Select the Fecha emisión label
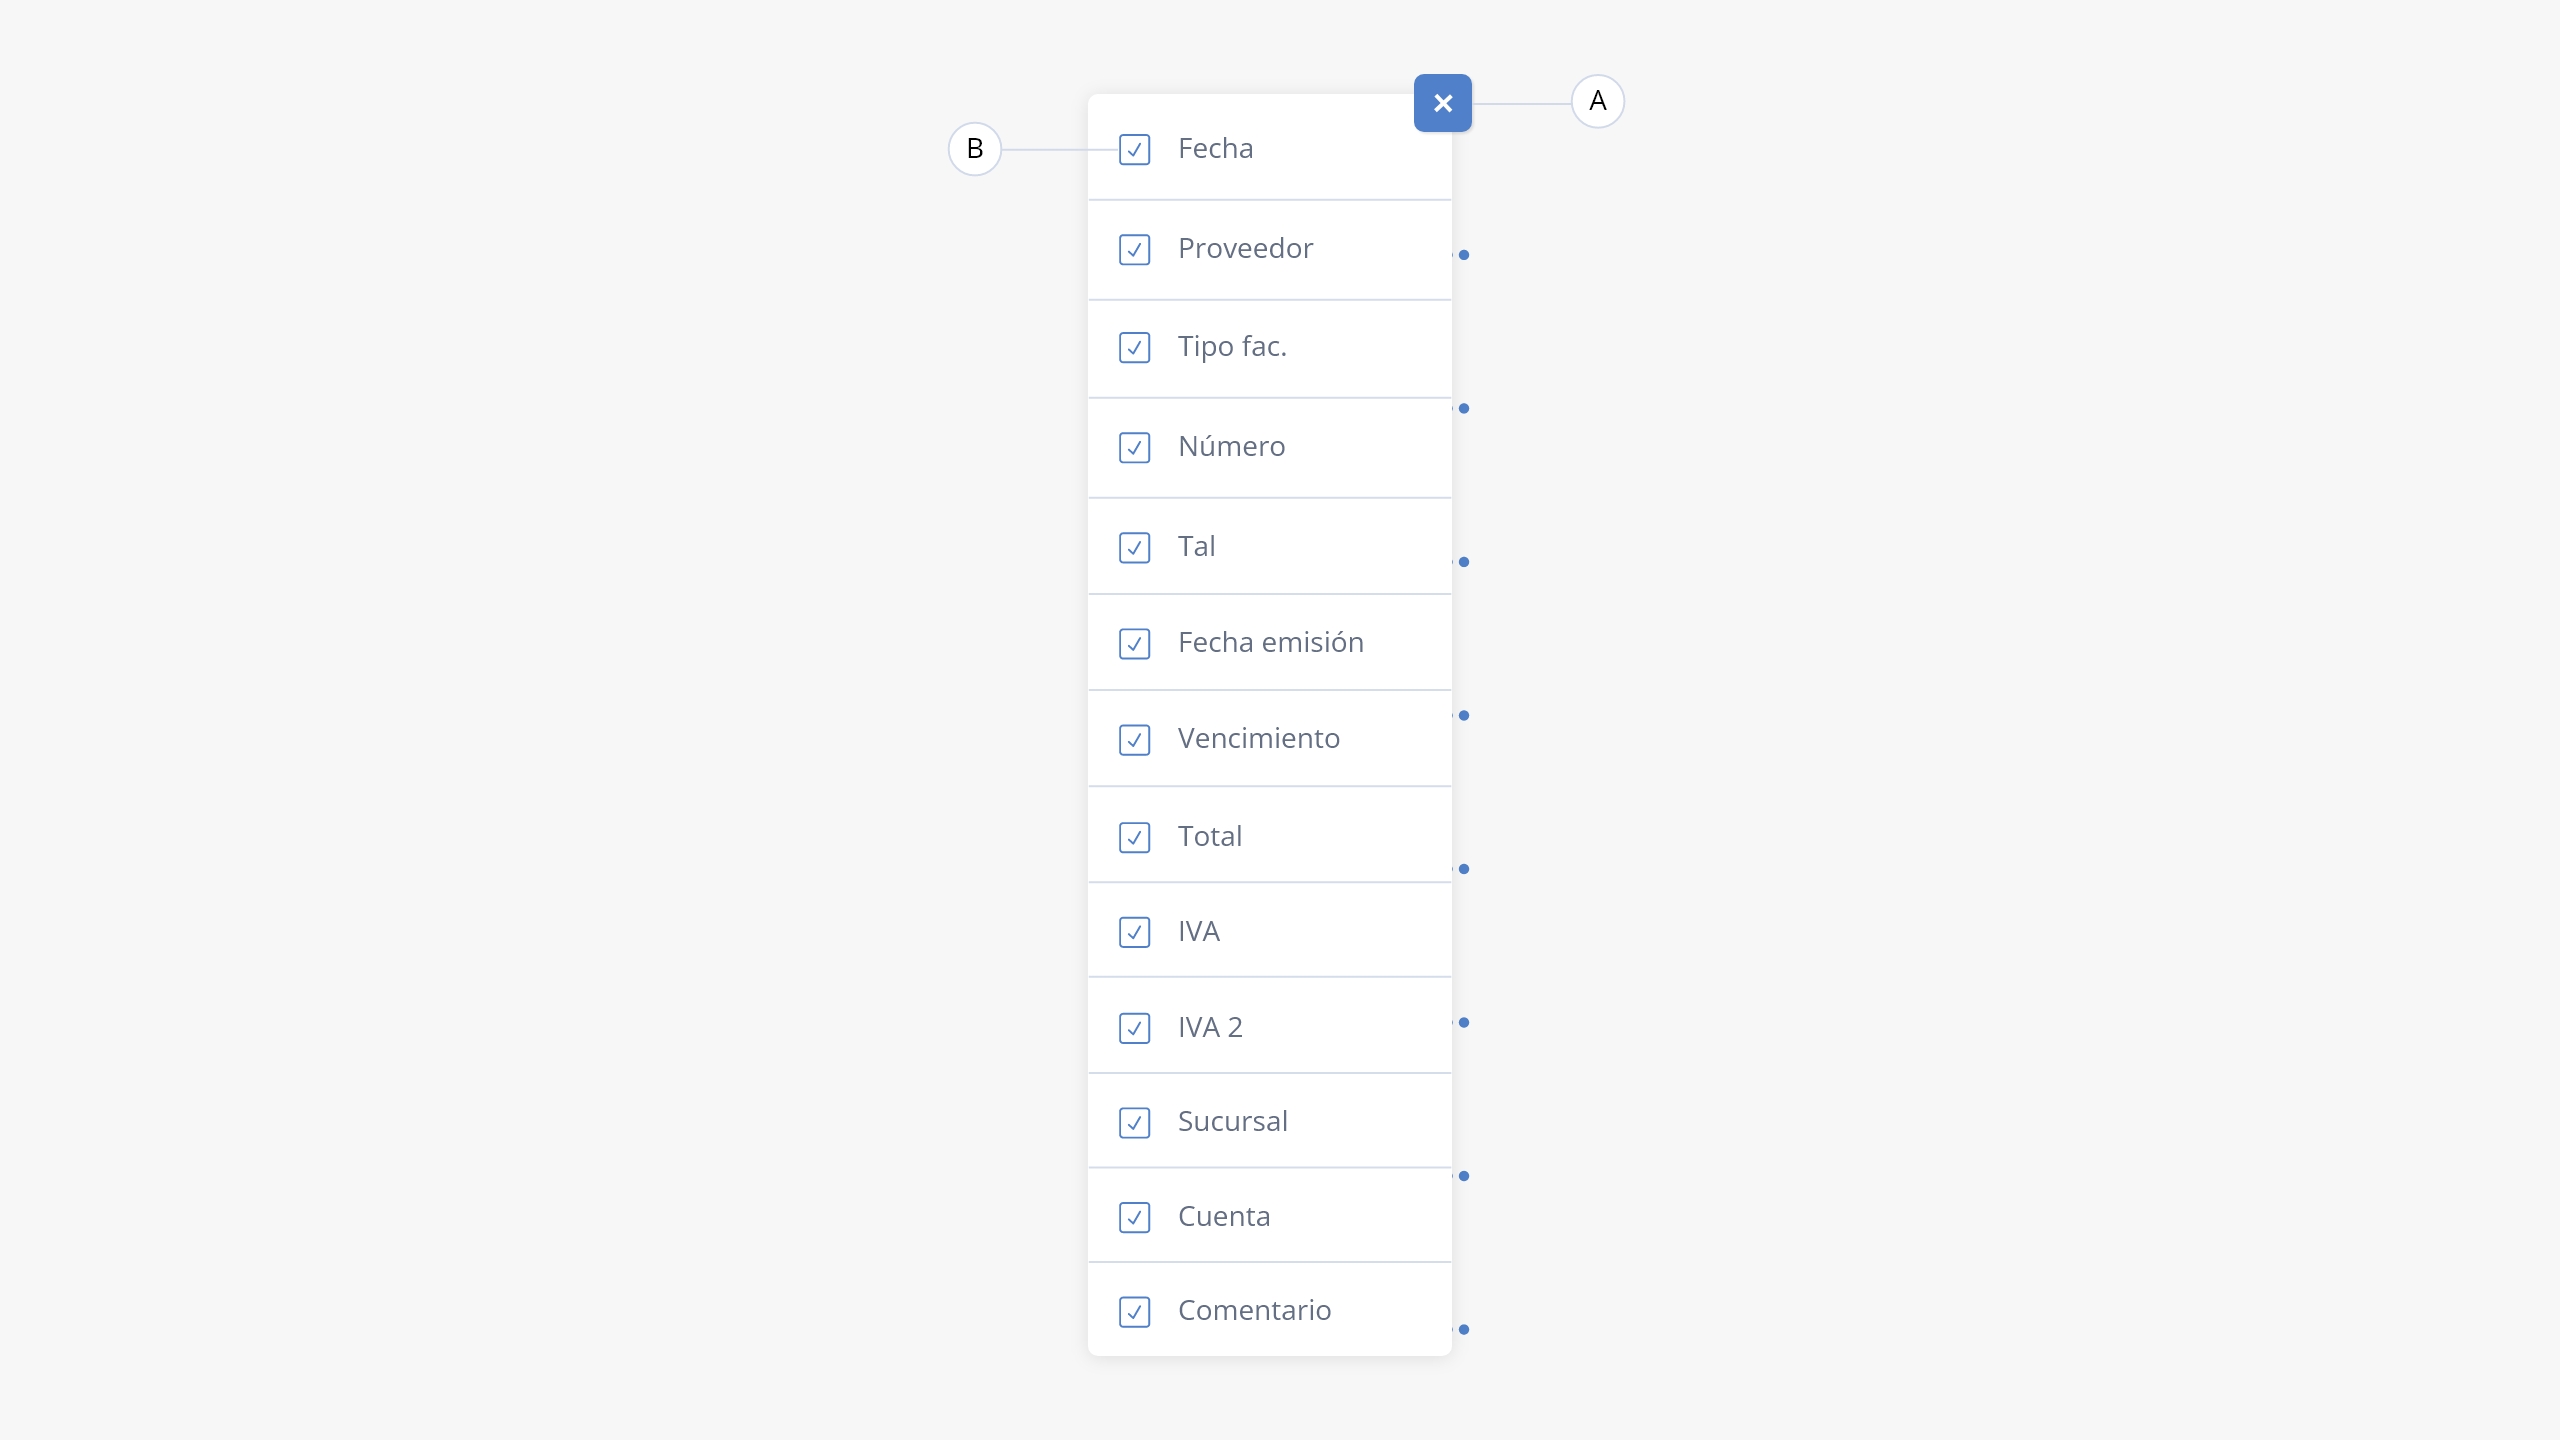The image size is (2560, 1440). coord(1270,642)
